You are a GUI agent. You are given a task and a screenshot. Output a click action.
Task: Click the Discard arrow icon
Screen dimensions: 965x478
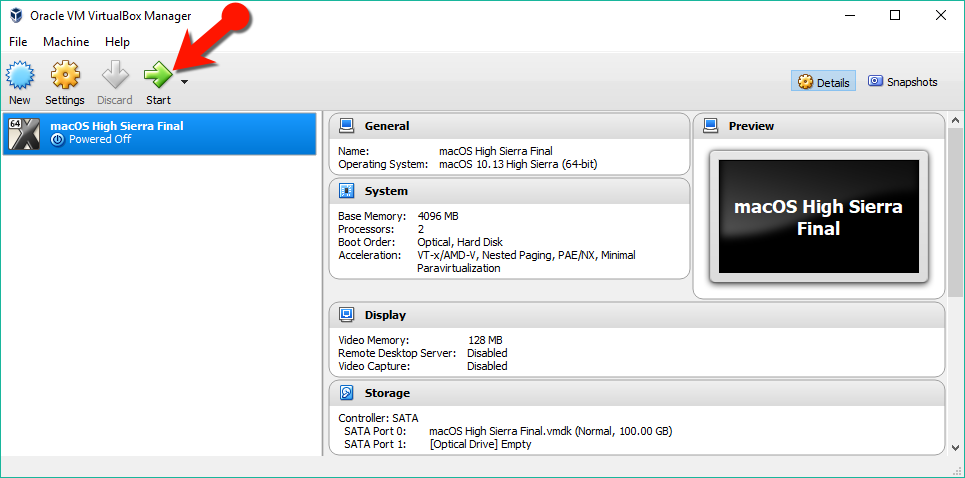tap(115, 76)
